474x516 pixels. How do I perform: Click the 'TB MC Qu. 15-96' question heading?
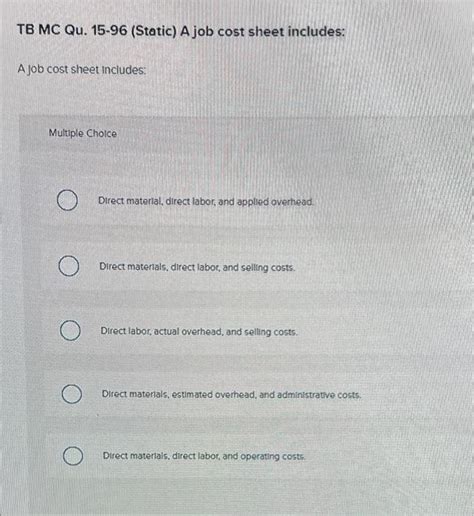(x=72, y=30)
